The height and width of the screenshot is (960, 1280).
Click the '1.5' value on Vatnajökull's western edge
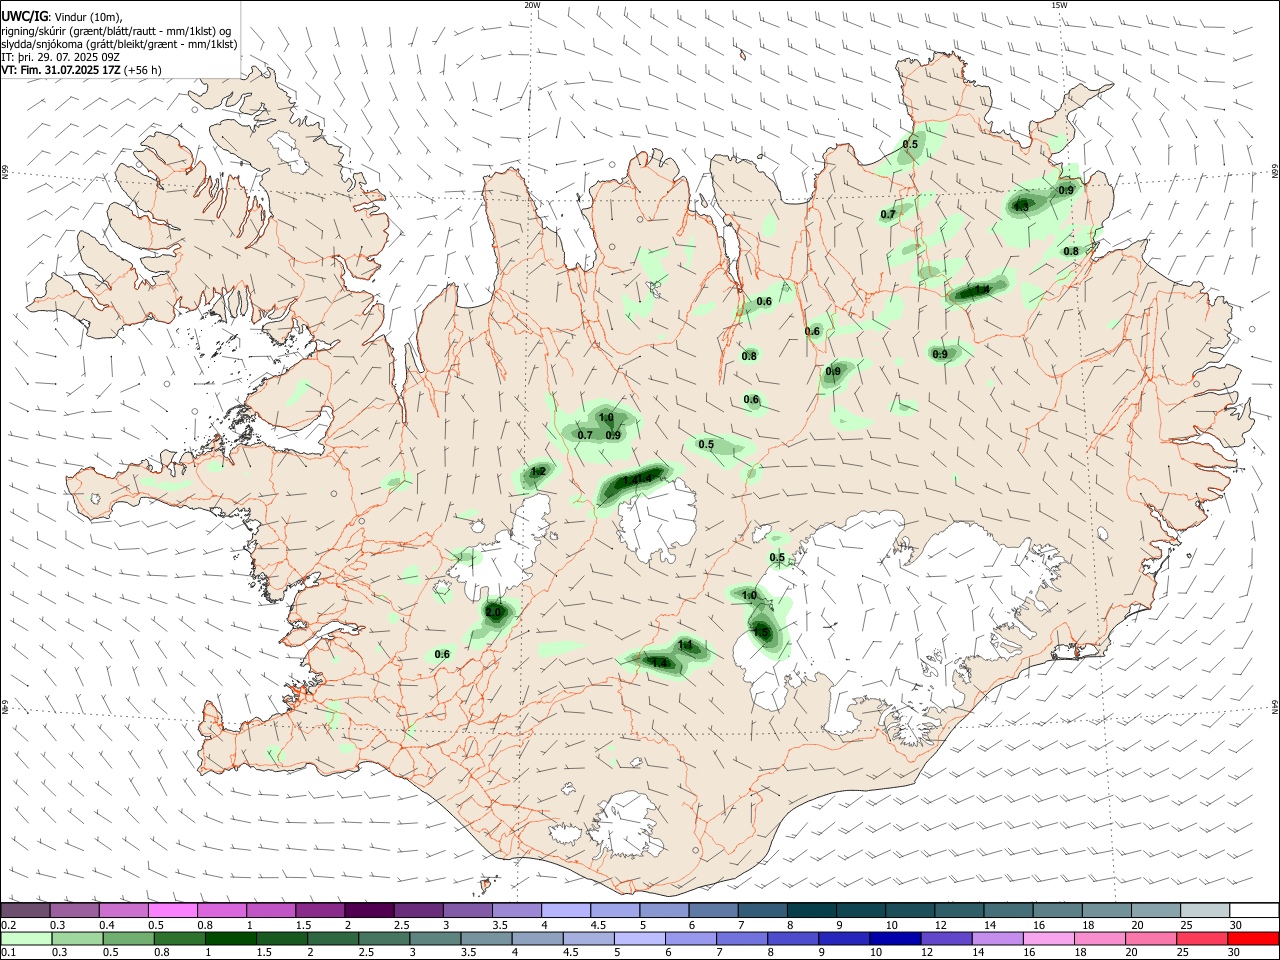click(x=761, y=632)
